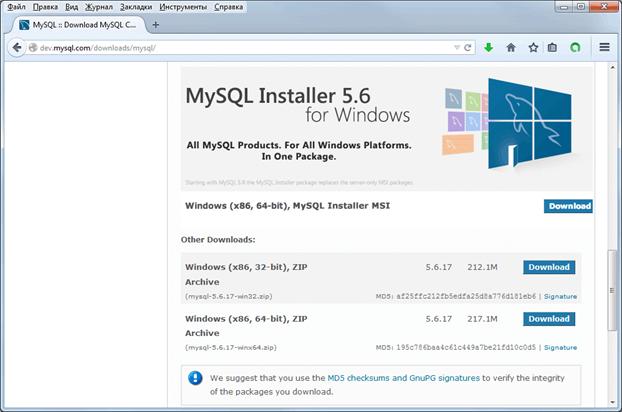Bookmark this page with the star icon

(x=533, y=48)
